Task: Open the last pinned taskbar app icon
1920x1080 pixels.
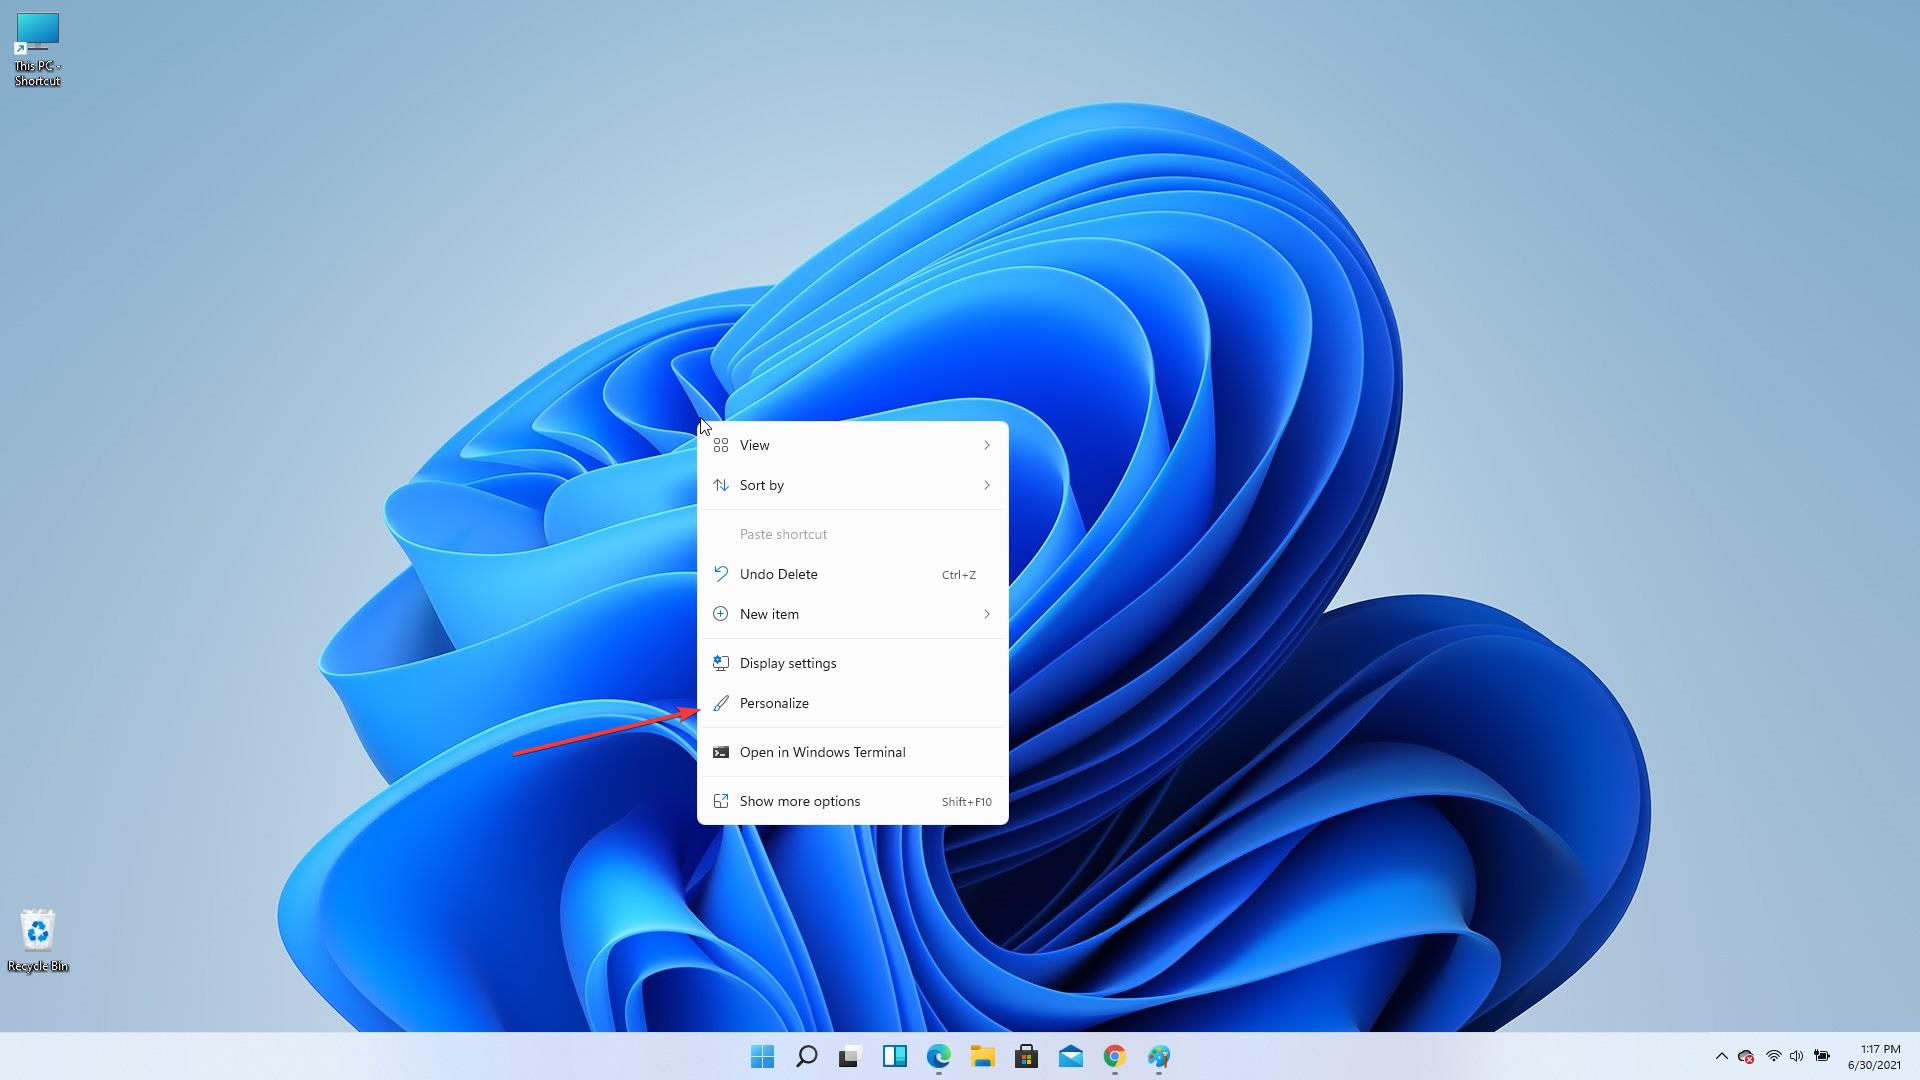Action: (x=1158, y=1056)
